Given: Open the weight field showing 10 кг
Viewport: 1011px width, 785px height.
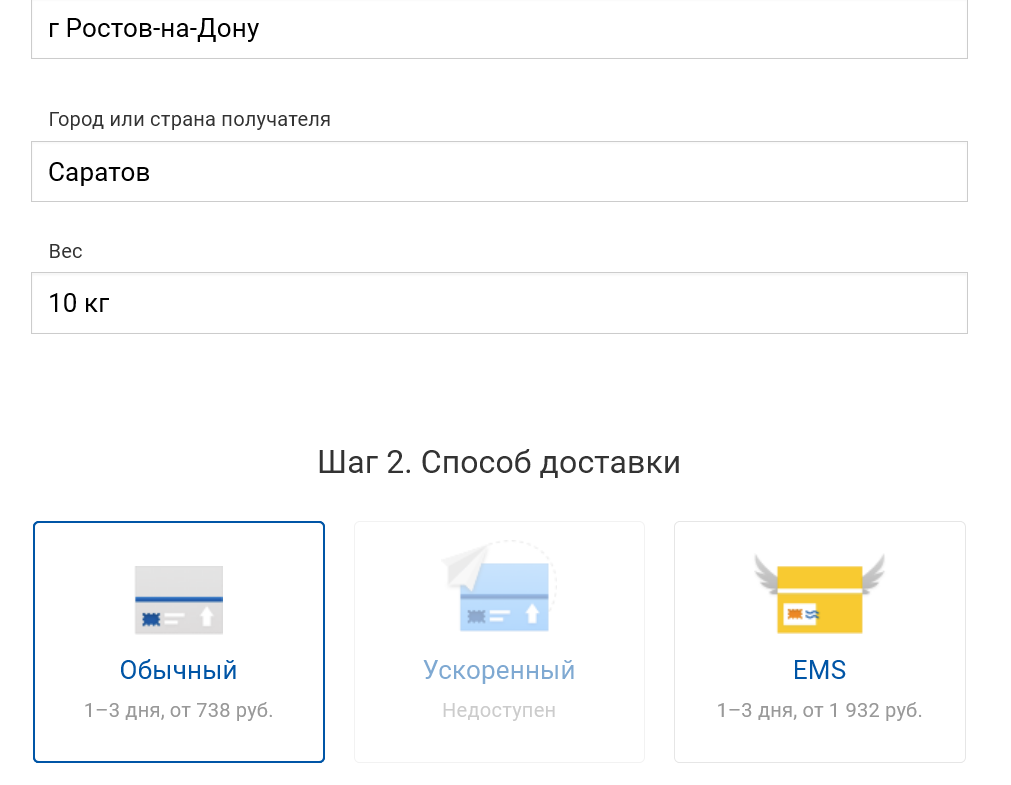Looking at the screenshot, I should tap(499, 303).
